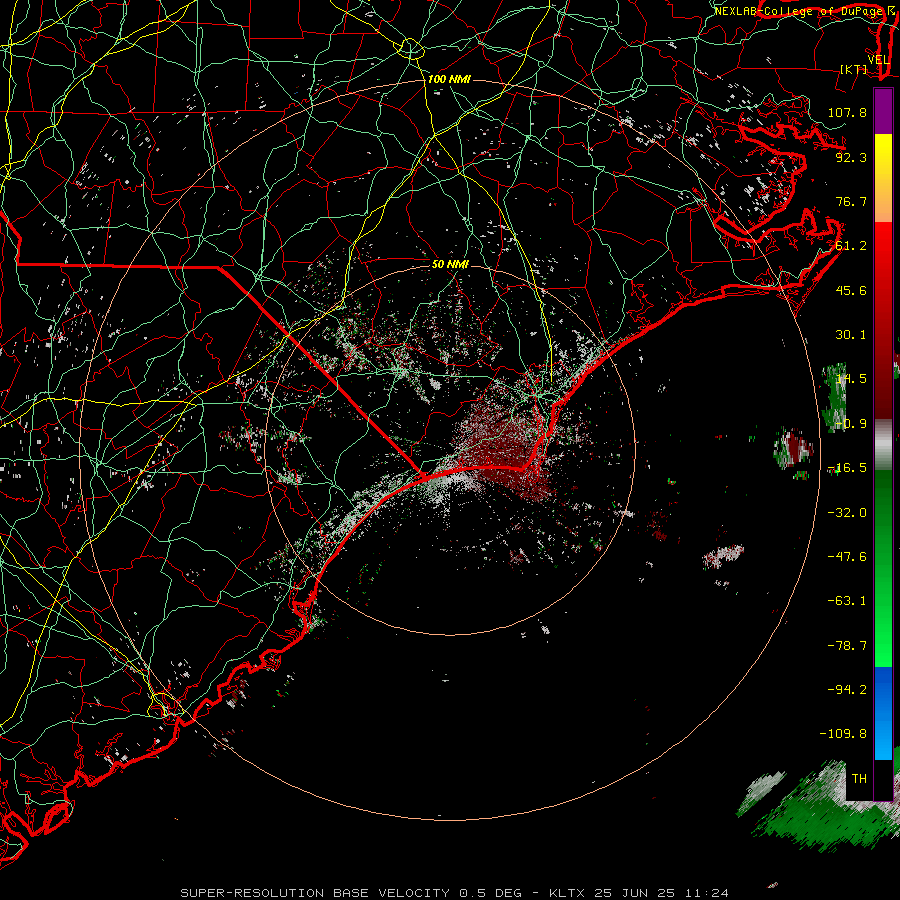The height and width of the screenshot is (900, 900).
Task: Click the 76.7 velocity scale value
Action: tap(851, 201)
